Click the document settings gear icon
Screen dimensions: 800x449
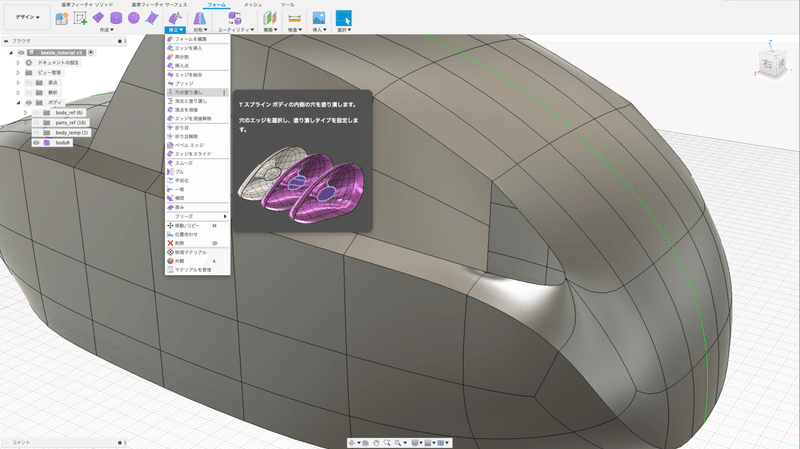[x=29, y=62]
